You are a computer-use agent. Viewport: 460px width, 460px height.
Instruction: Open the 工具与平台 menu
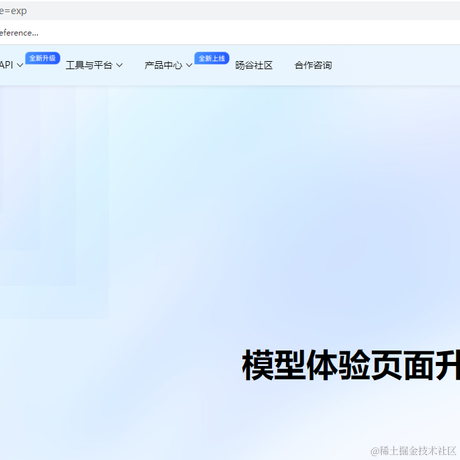click(x=89, y=65)
